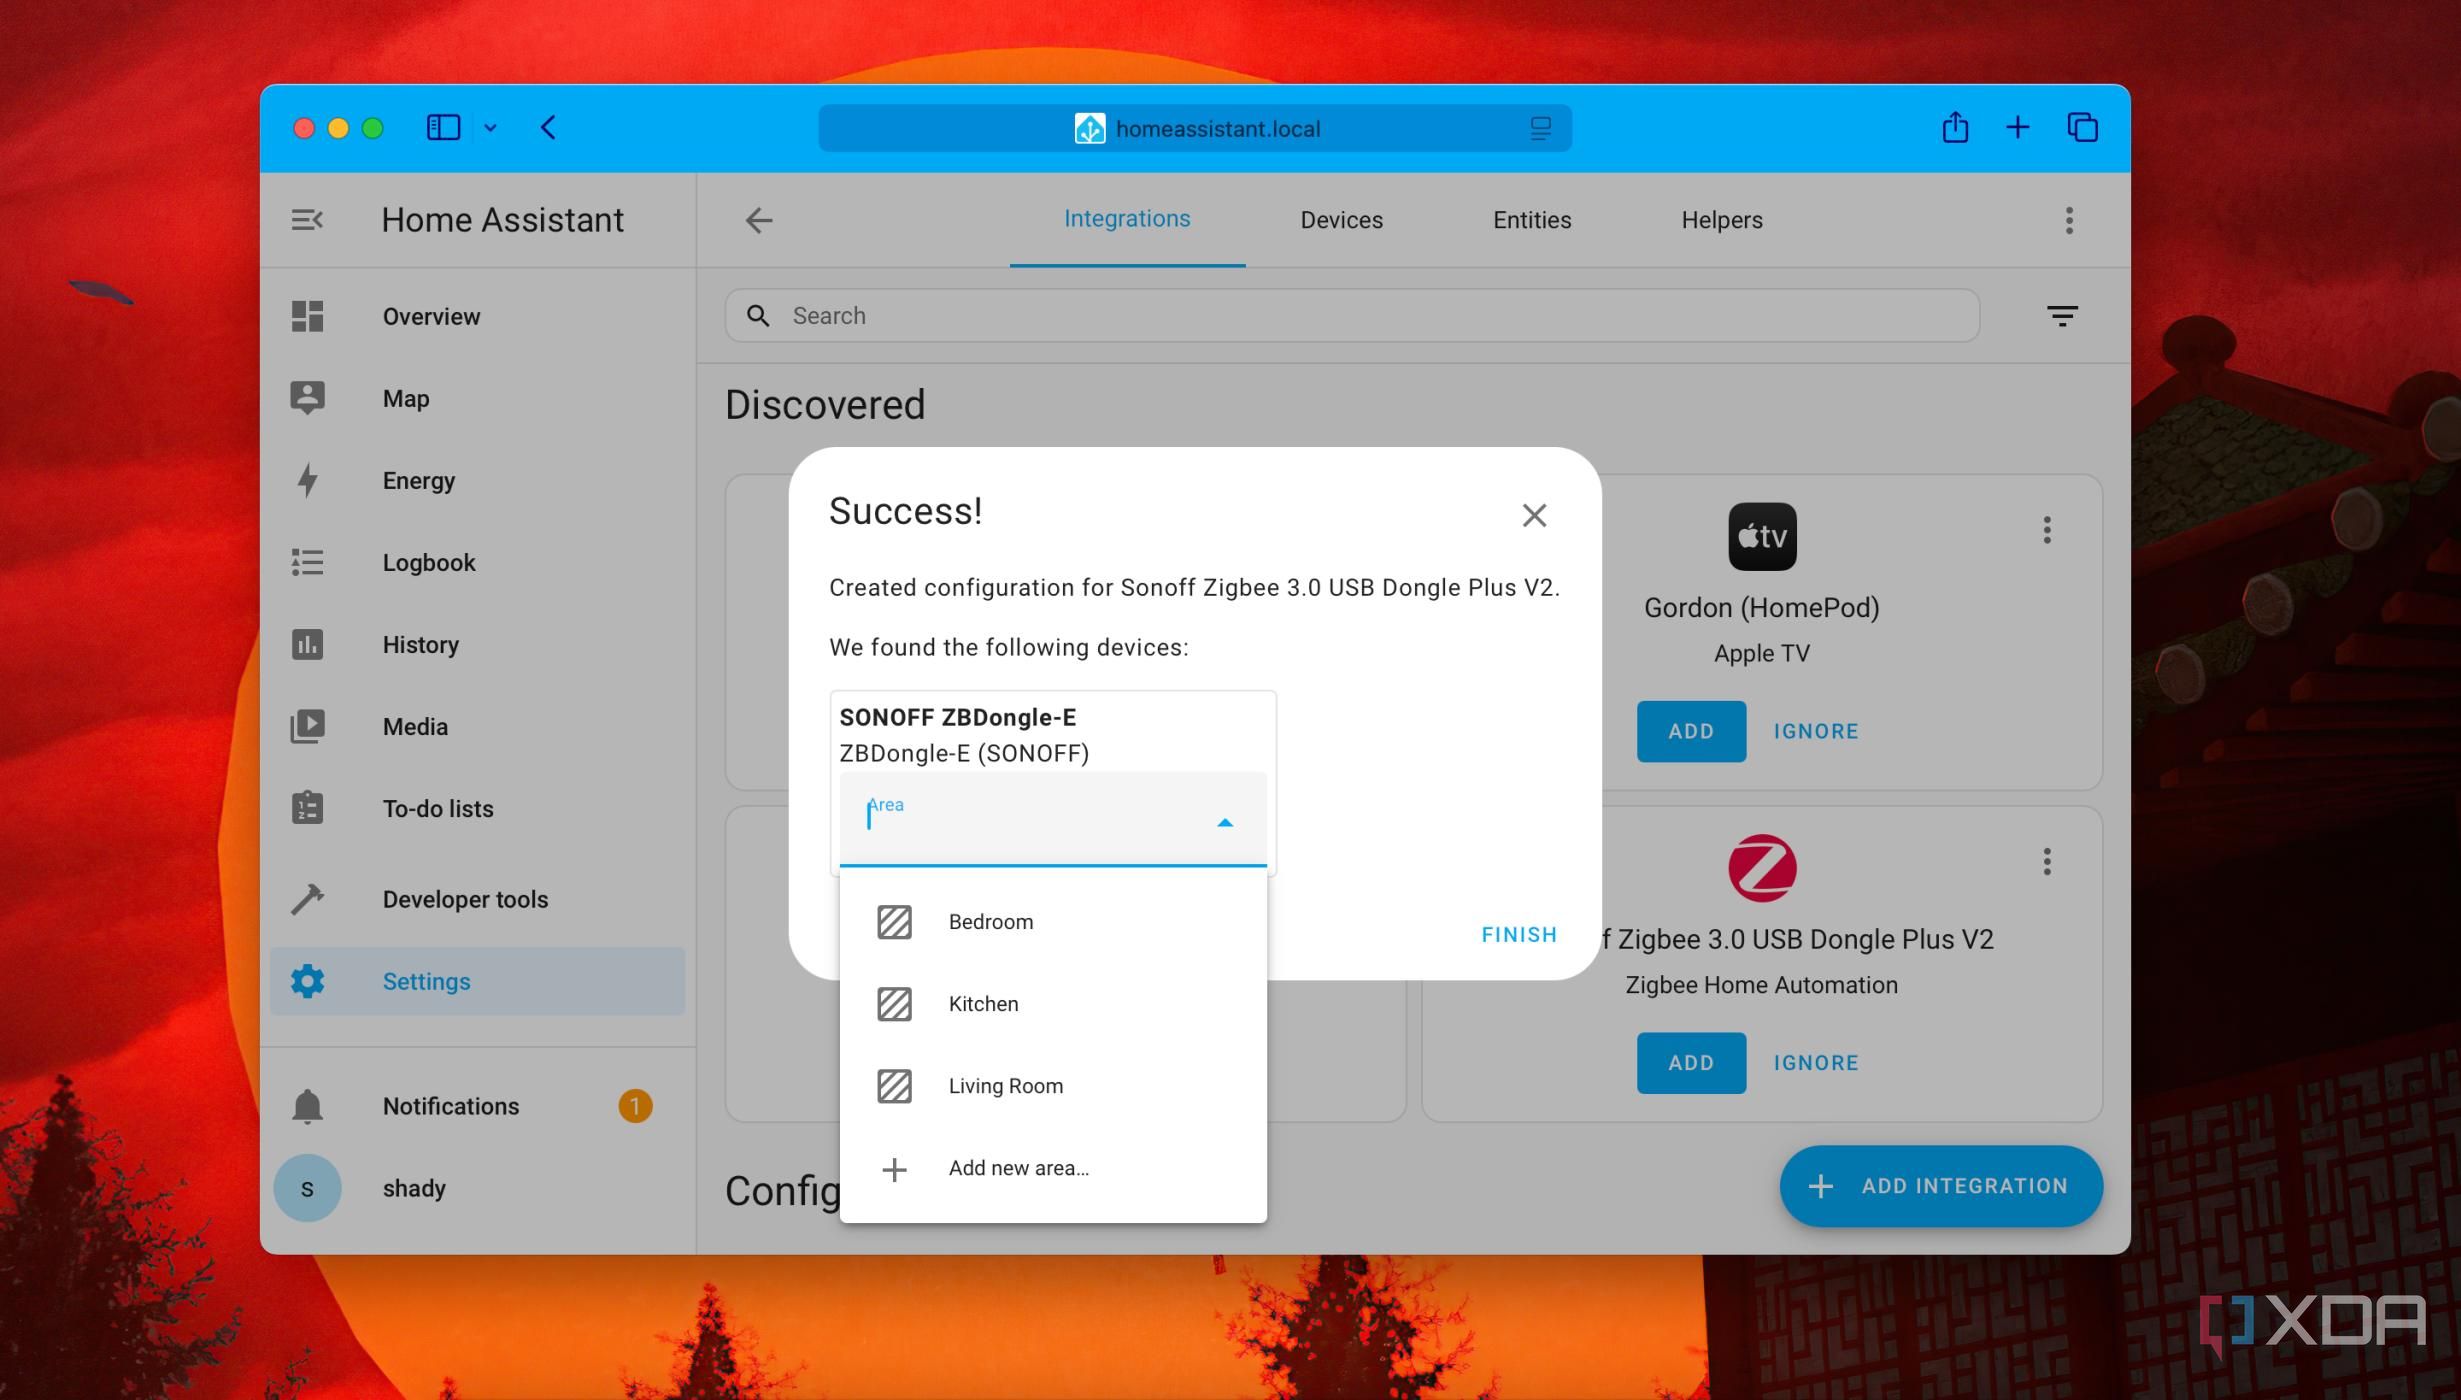Open the Map sidebar icon
Image resolution: width=2461 pixels, height=1400 pixels.
click(307, 398)
